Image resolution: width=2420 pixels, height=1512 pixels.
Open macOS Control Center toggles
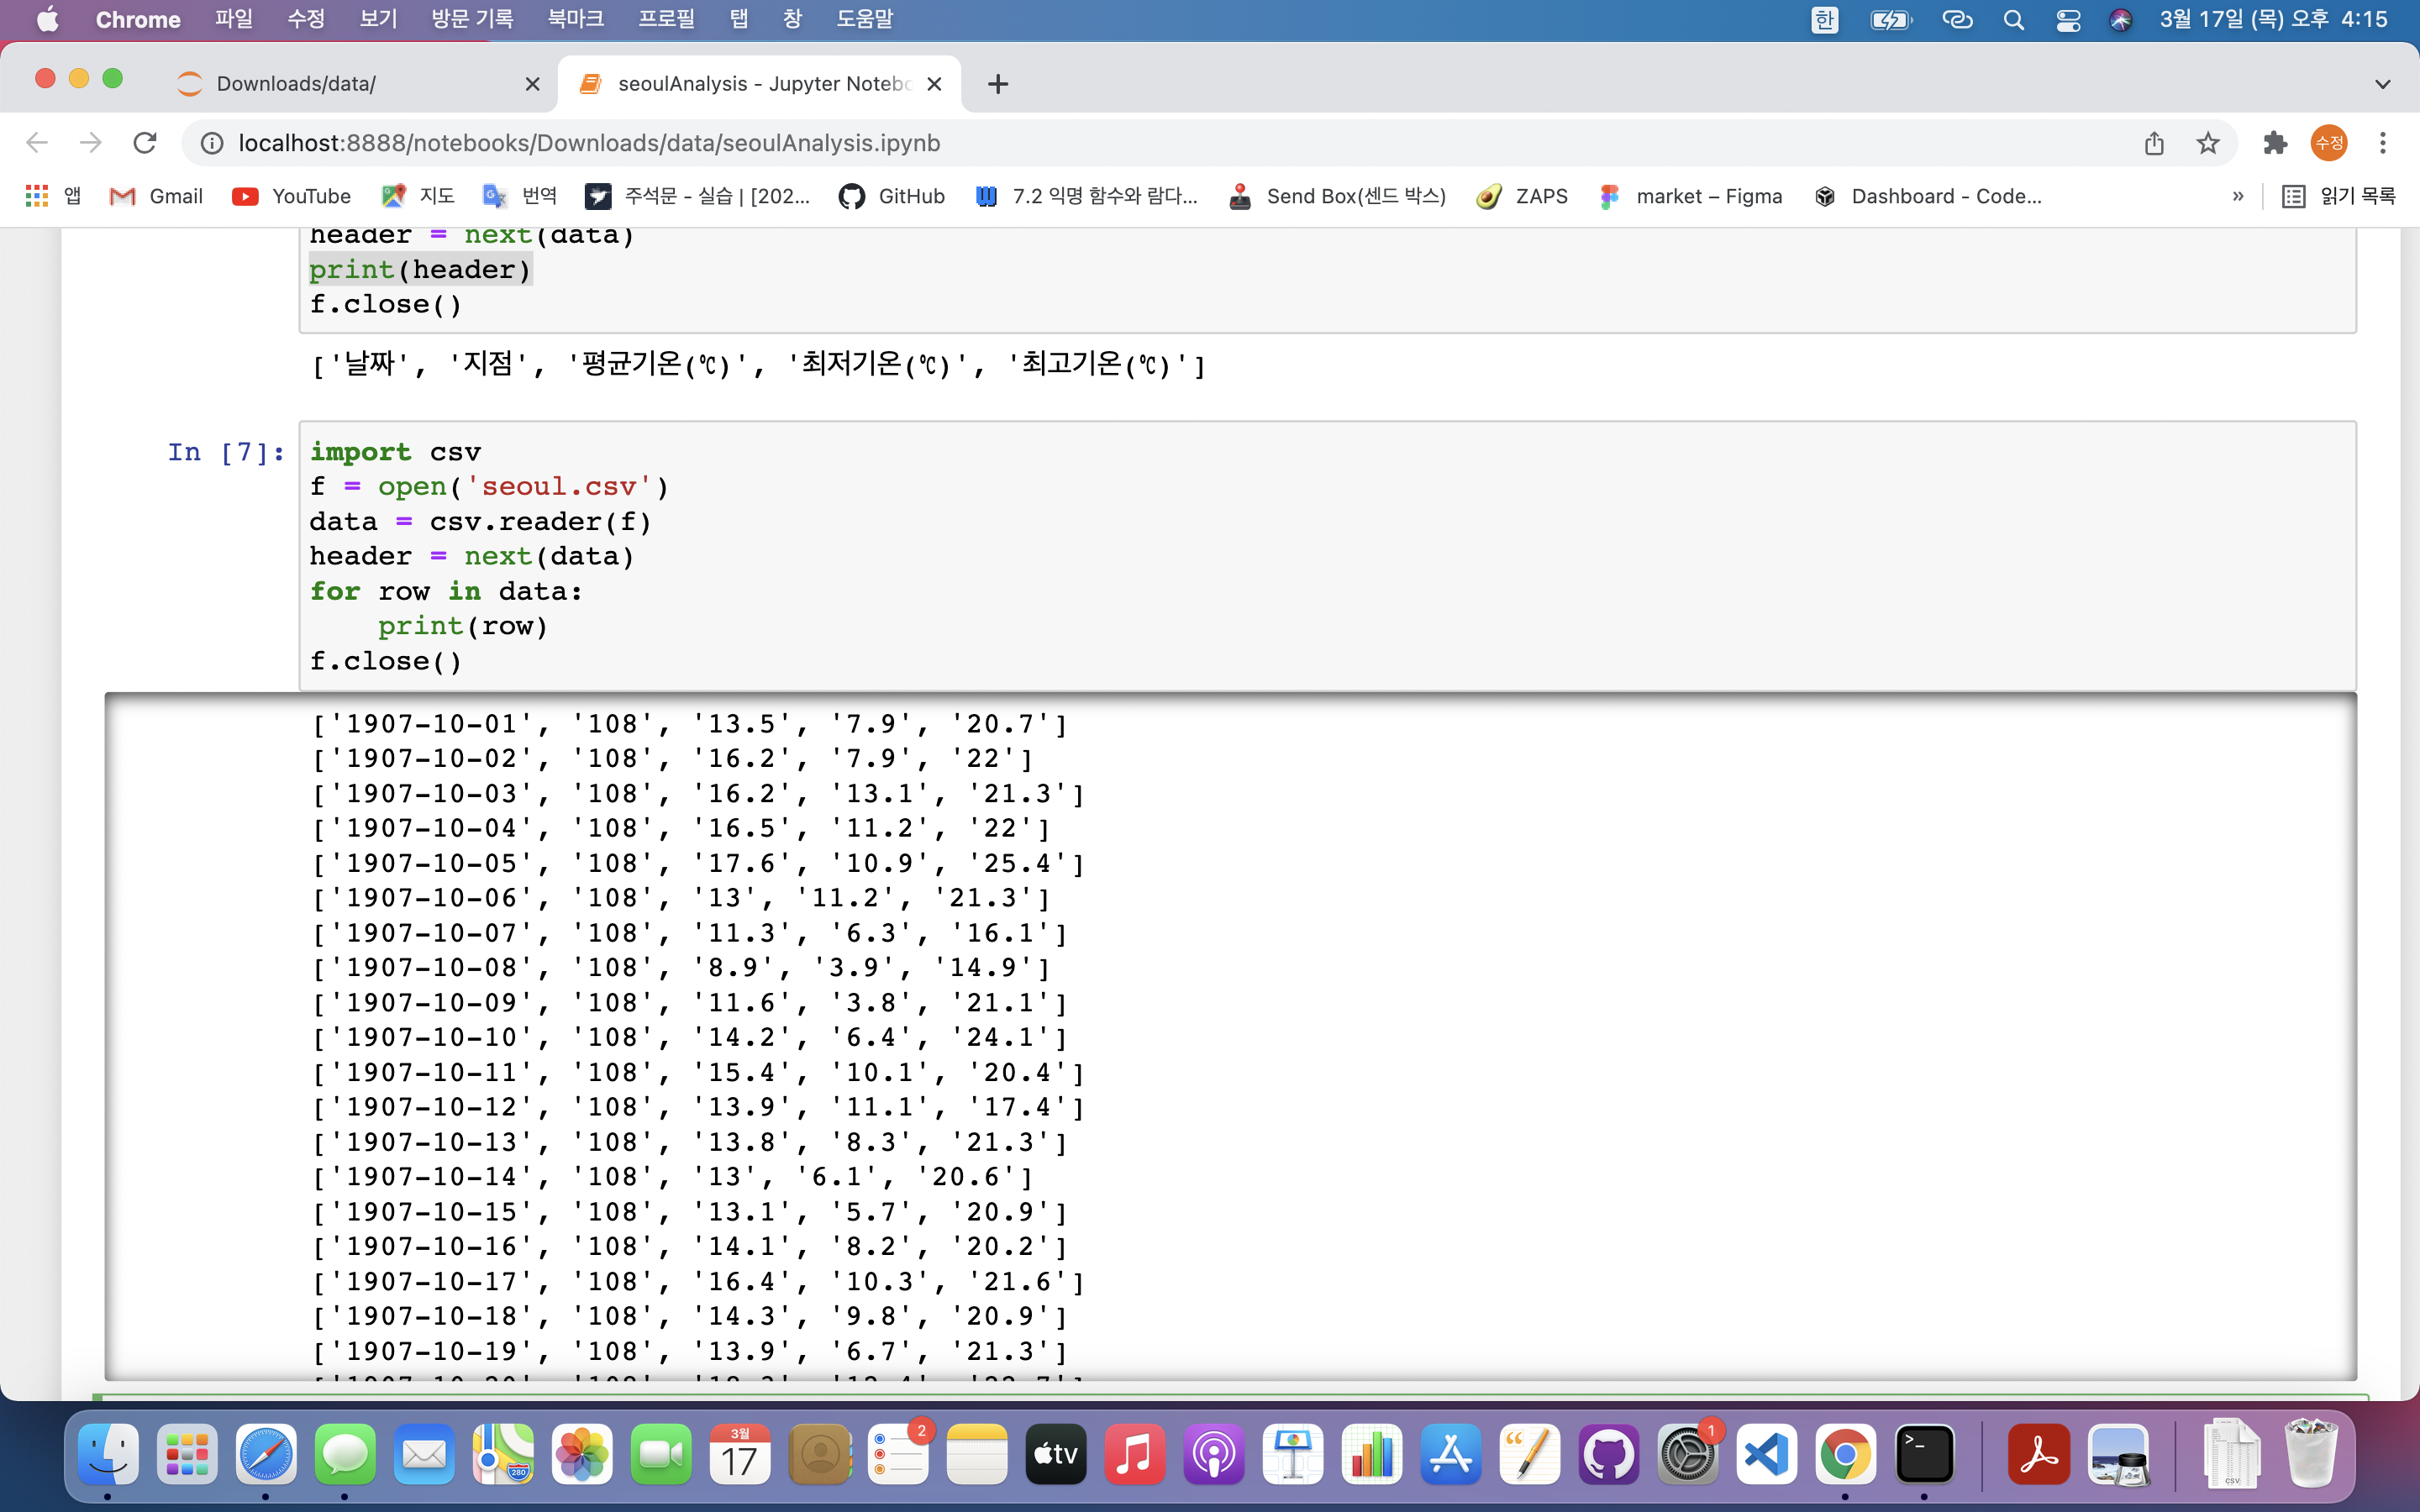click(x=2068, y=20)
